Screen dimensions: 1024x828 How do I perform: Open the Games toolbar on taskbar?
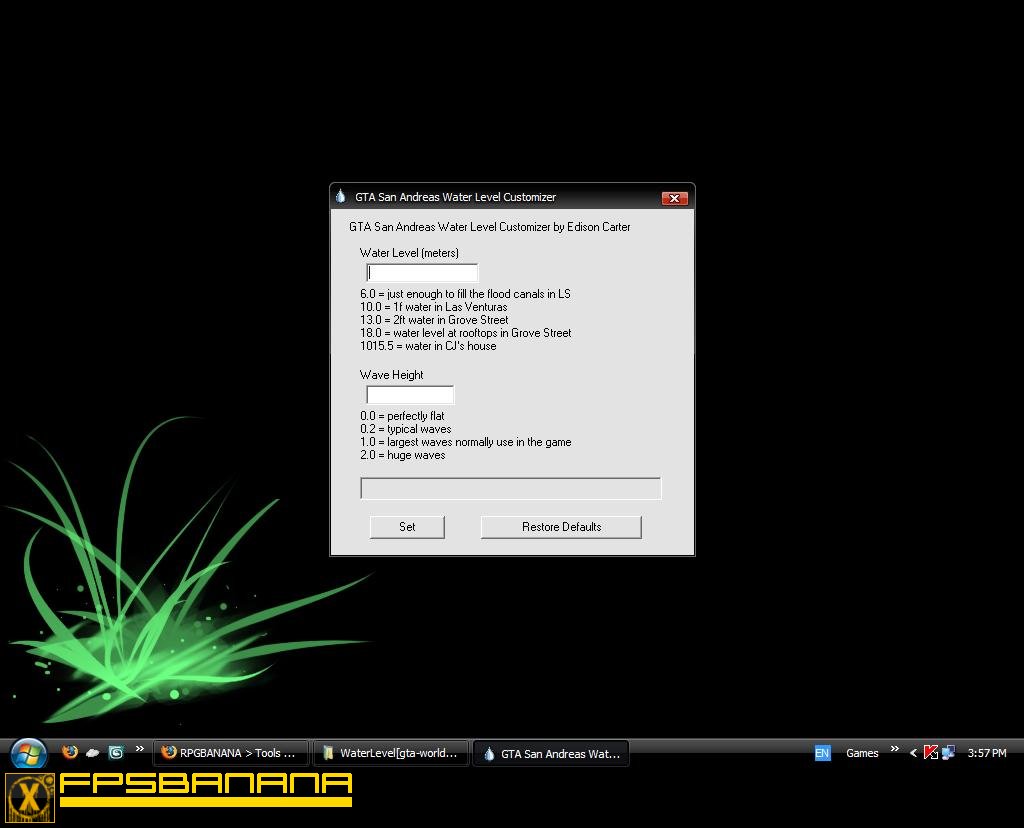tap(862, 753)
